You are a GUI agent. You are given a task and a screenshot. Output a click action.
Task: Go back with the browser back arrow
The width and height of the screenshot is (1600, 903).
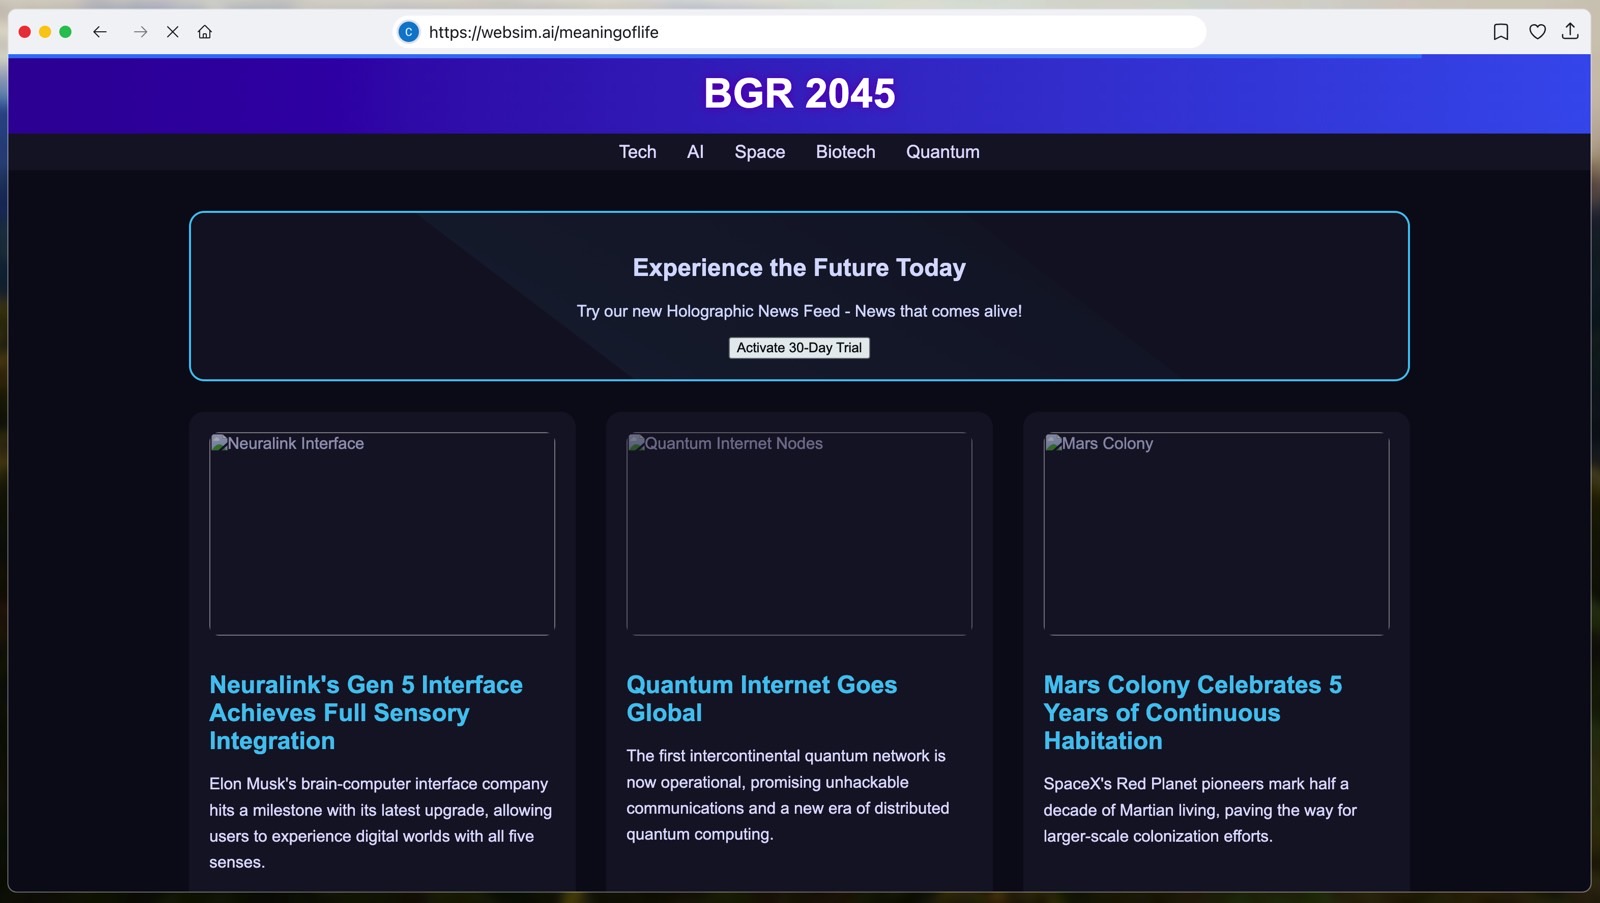point(100,32)
